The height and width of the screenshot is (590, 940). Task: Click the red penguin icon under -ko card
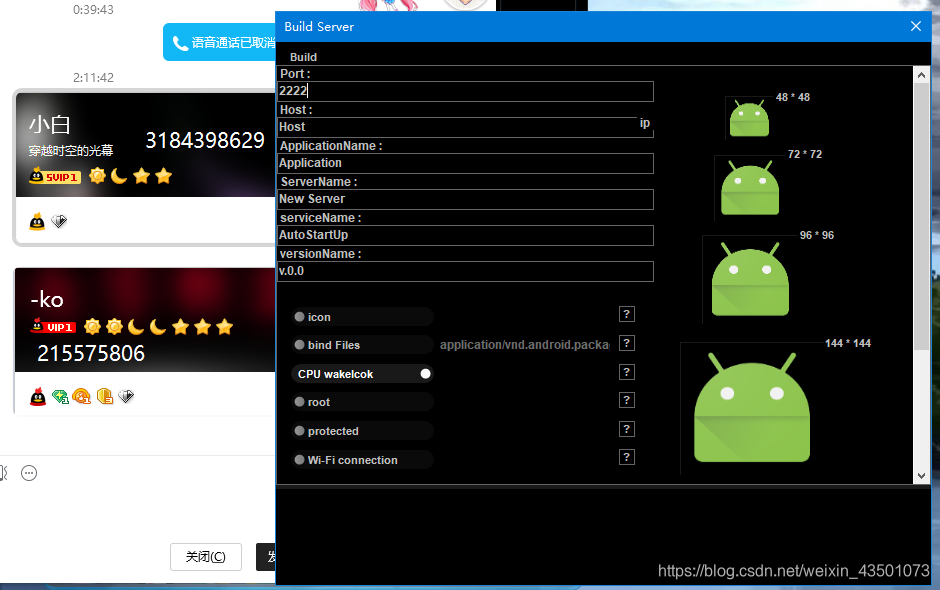click(38, 396)
